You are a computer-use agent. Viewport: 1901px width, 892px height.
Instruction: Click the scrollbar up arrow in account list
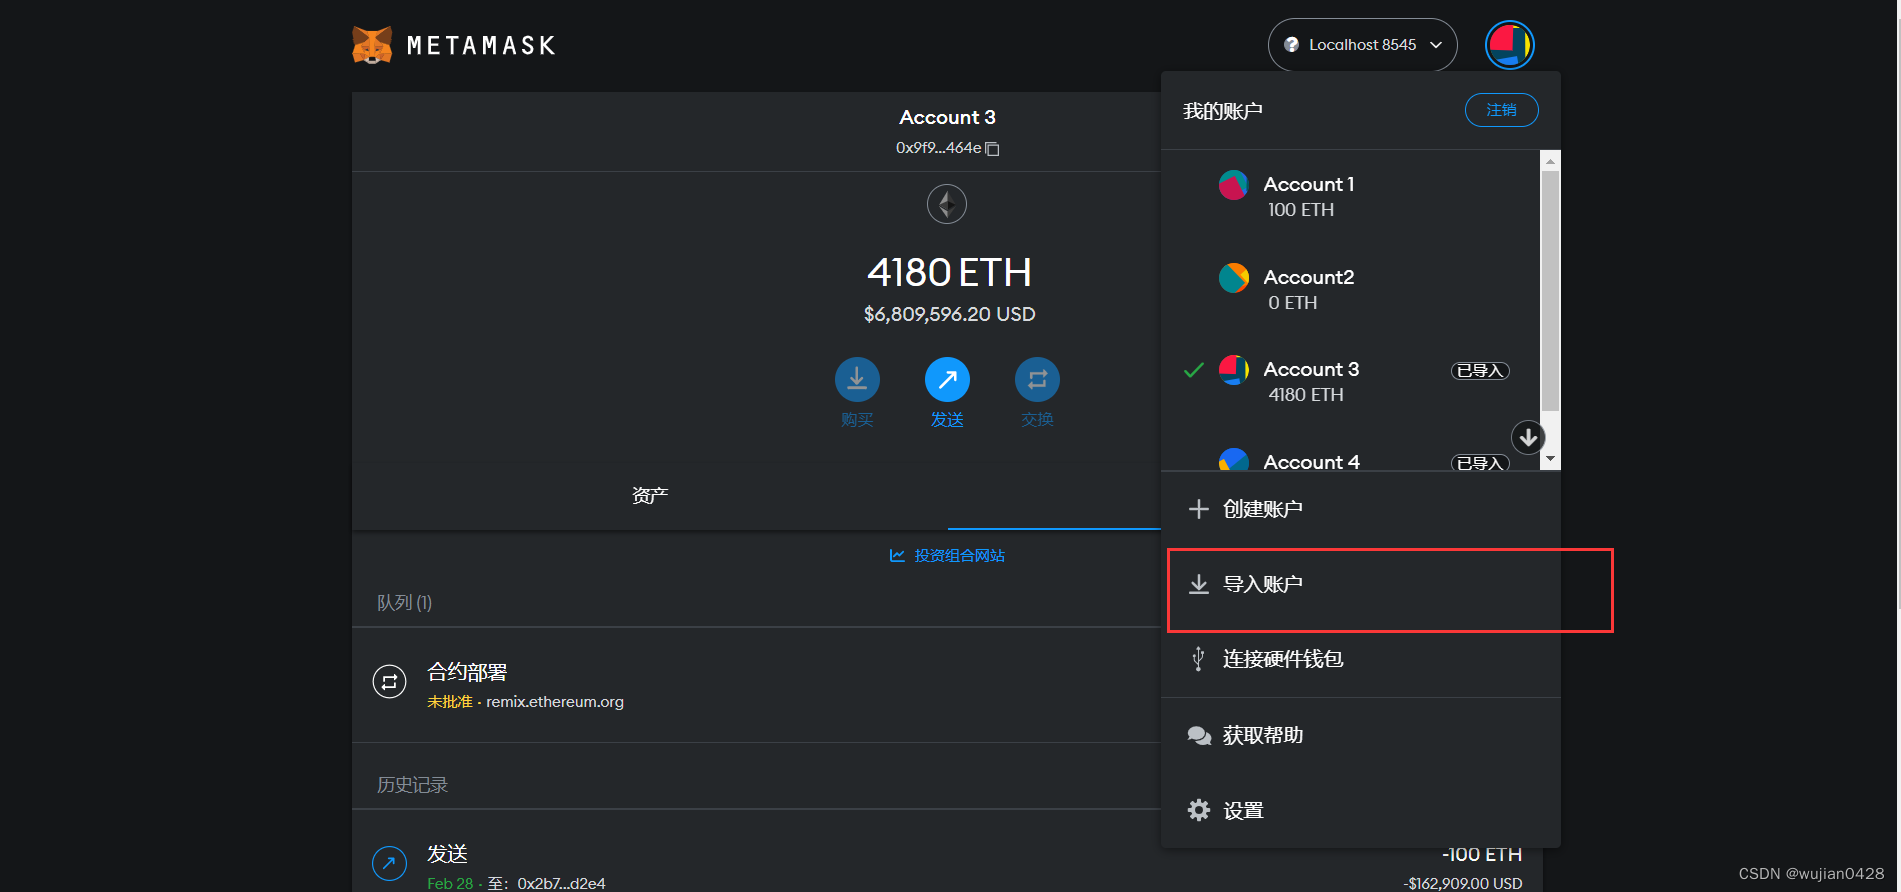tap(1550, 160)
